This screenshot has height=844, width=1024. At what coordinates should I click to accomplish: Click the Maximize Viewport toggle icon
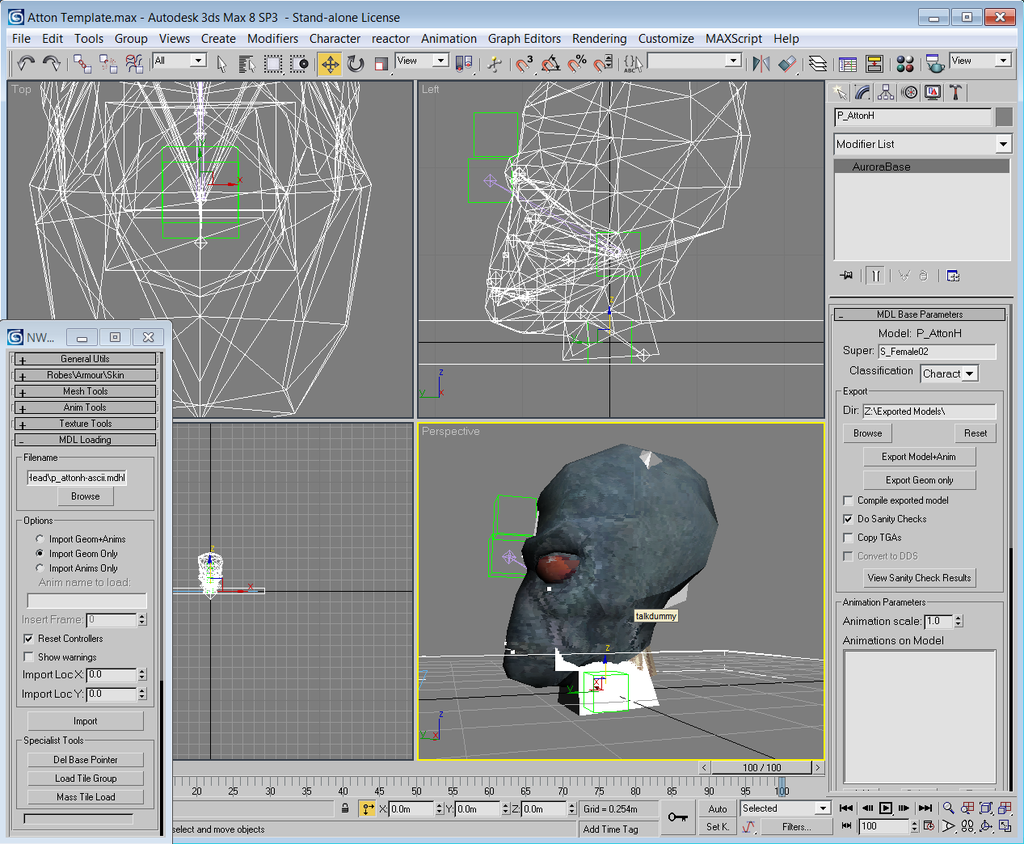tap(1005, 826)
